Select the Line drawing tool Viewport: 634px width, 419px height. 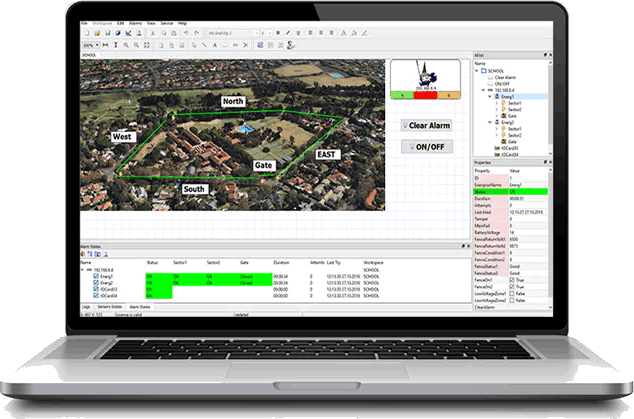pyautogui.click(x=204, y=45)
